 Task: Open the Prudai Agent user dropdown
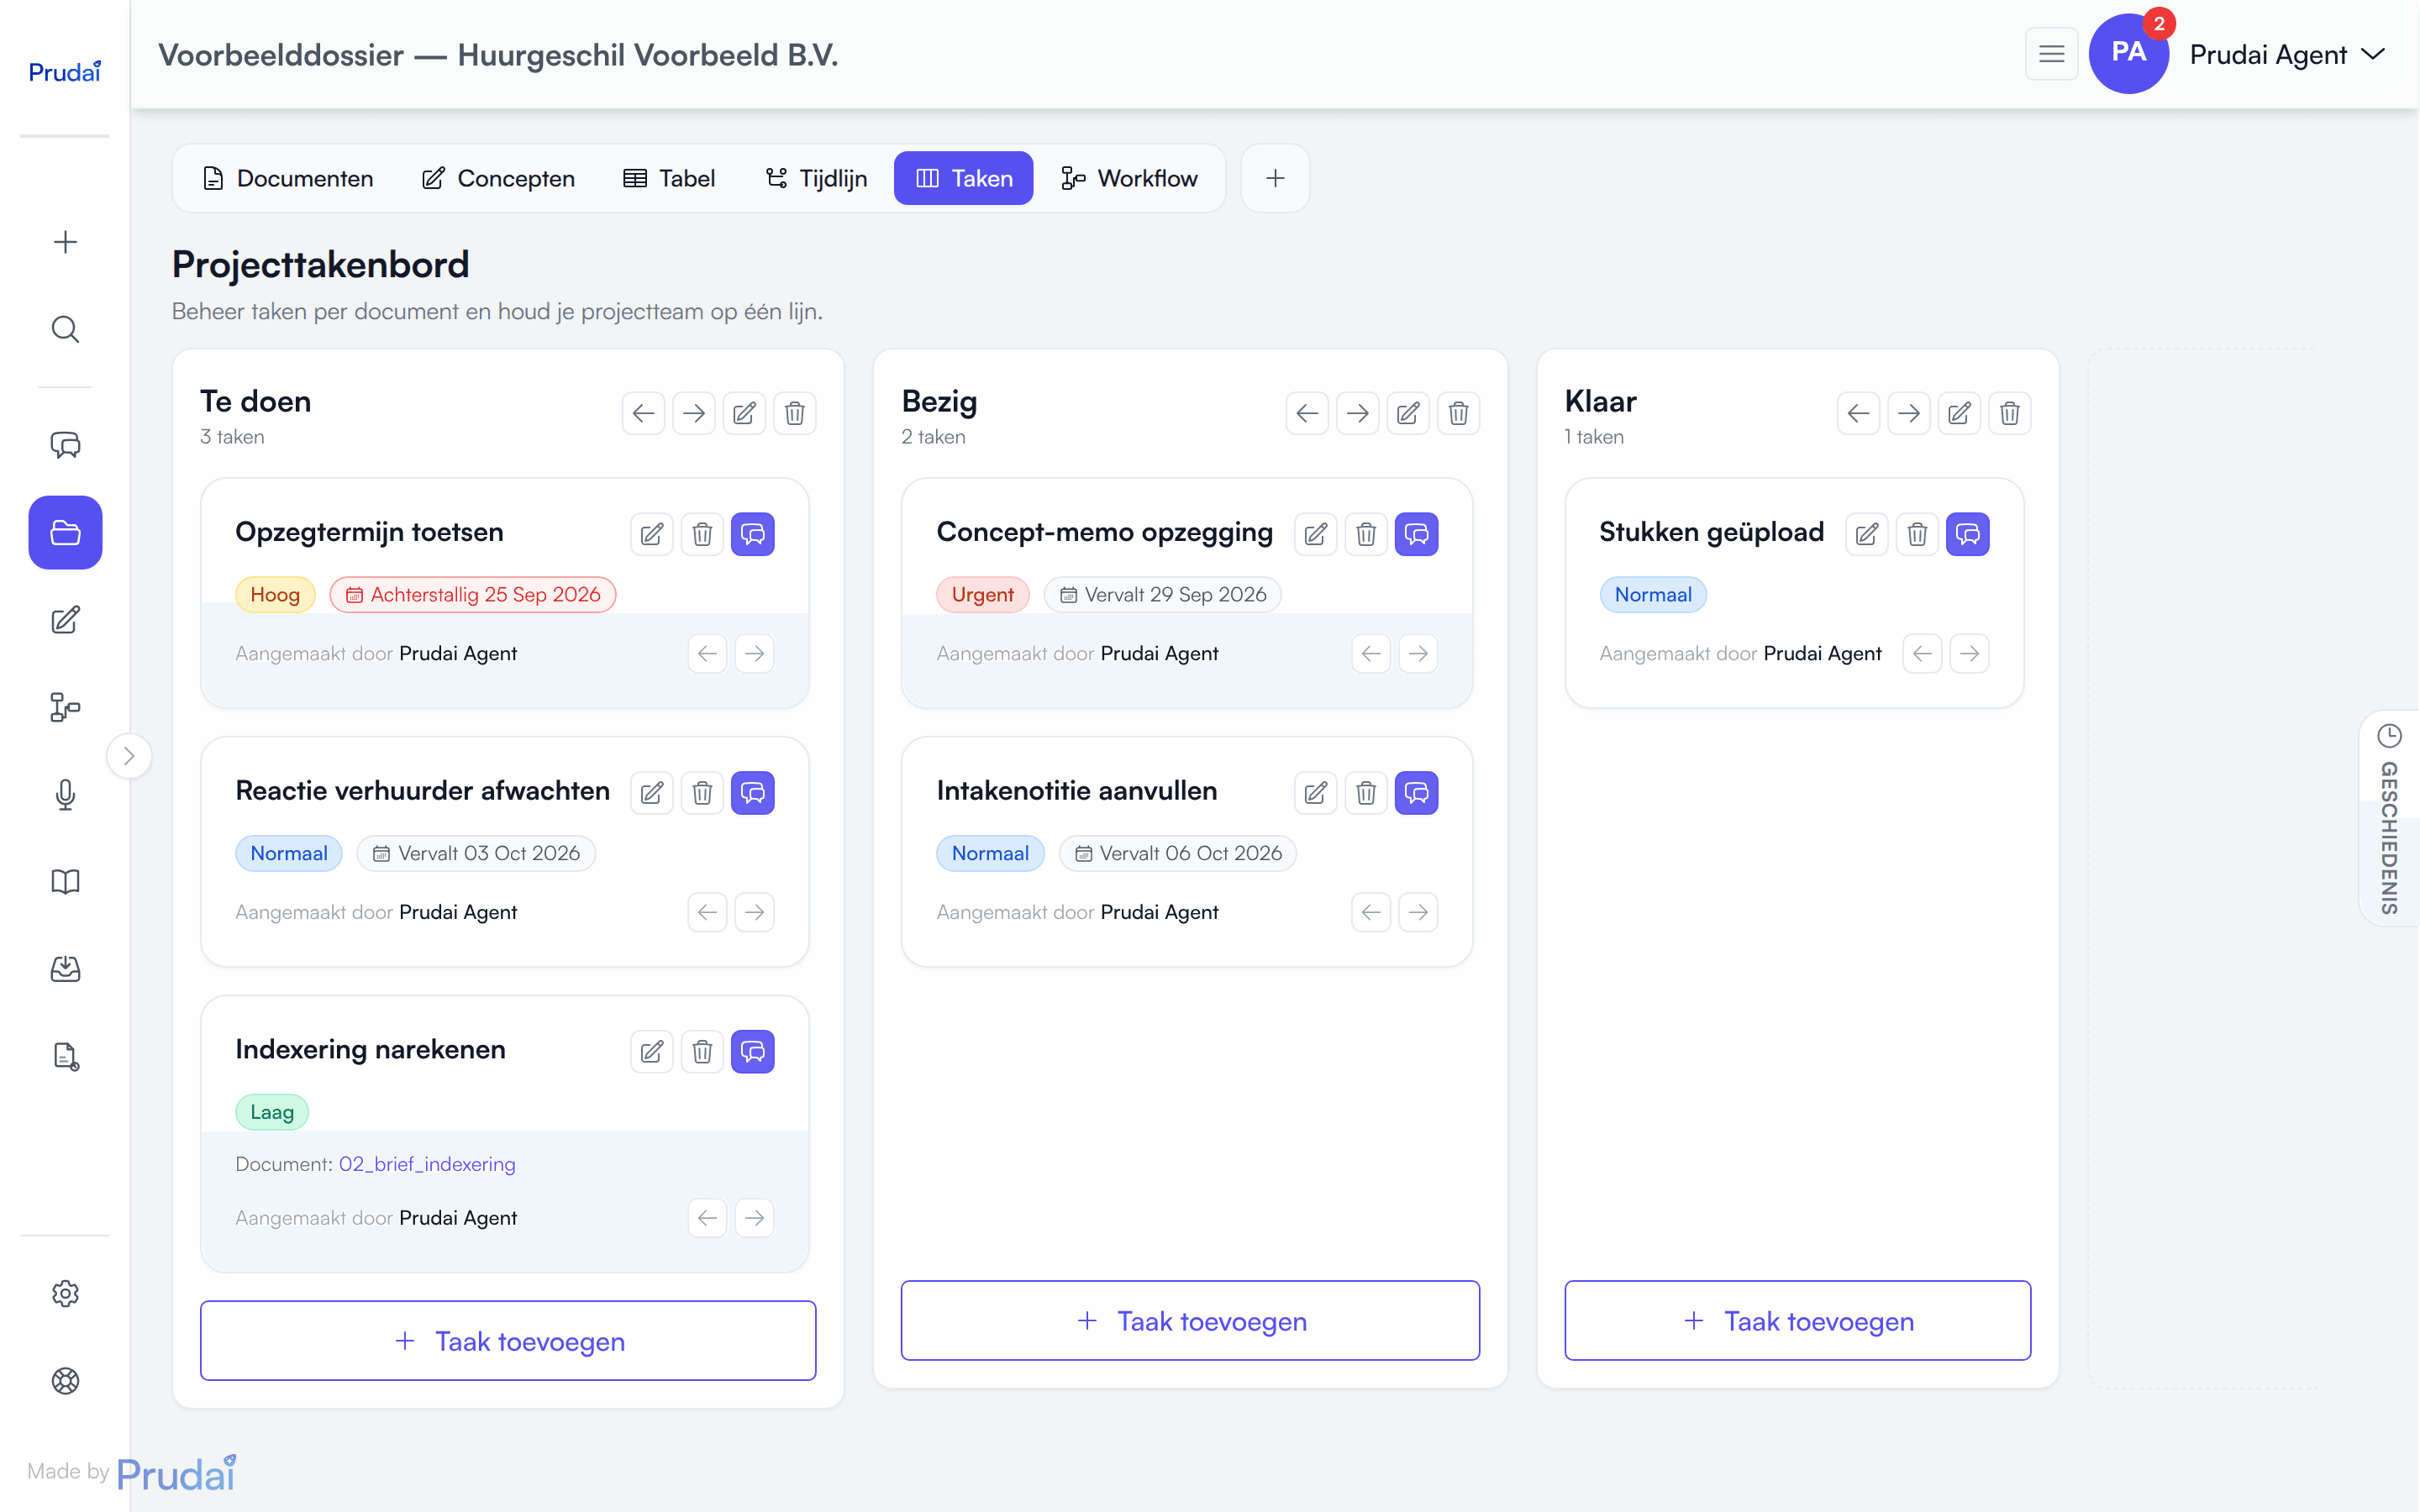click(2287, 55)
